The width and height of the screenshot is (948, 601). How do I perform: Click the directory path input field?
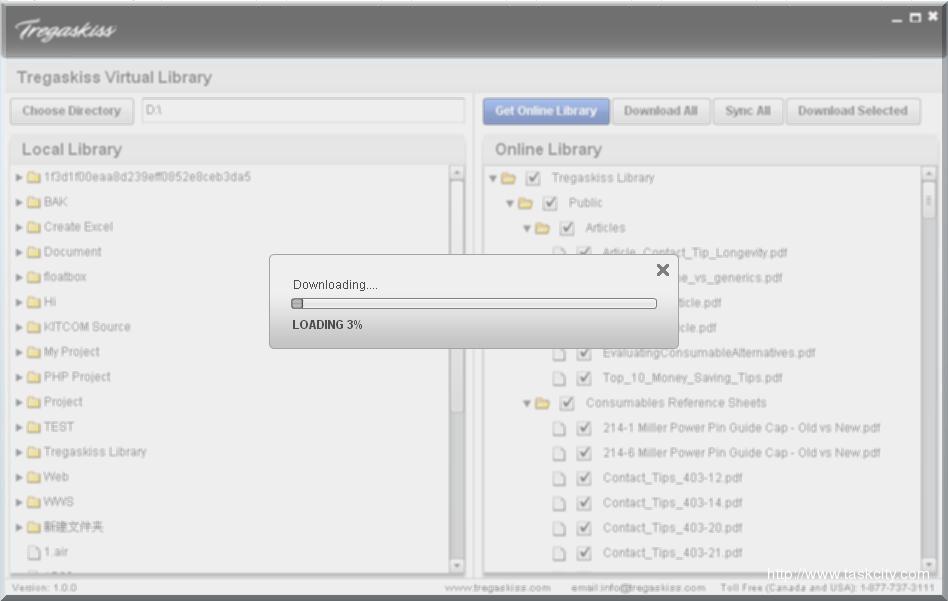(x=304, y=111)
